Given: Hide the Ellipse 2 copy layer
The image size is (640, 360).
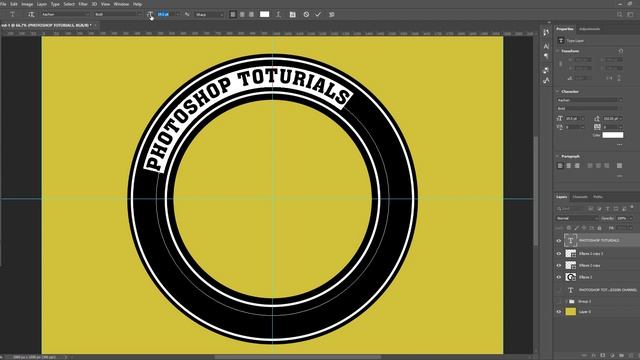Looking at the screenshot, I should click(559, 265).
